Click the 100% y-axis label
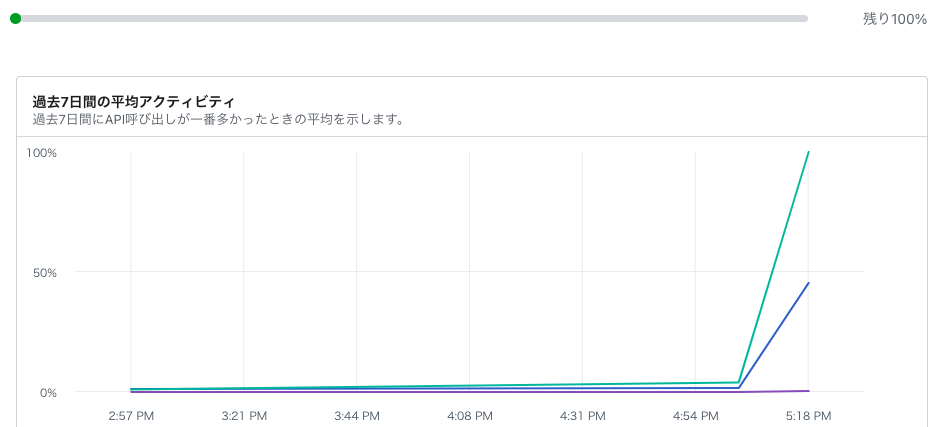The image size is (942, 427). click(42, 153)
